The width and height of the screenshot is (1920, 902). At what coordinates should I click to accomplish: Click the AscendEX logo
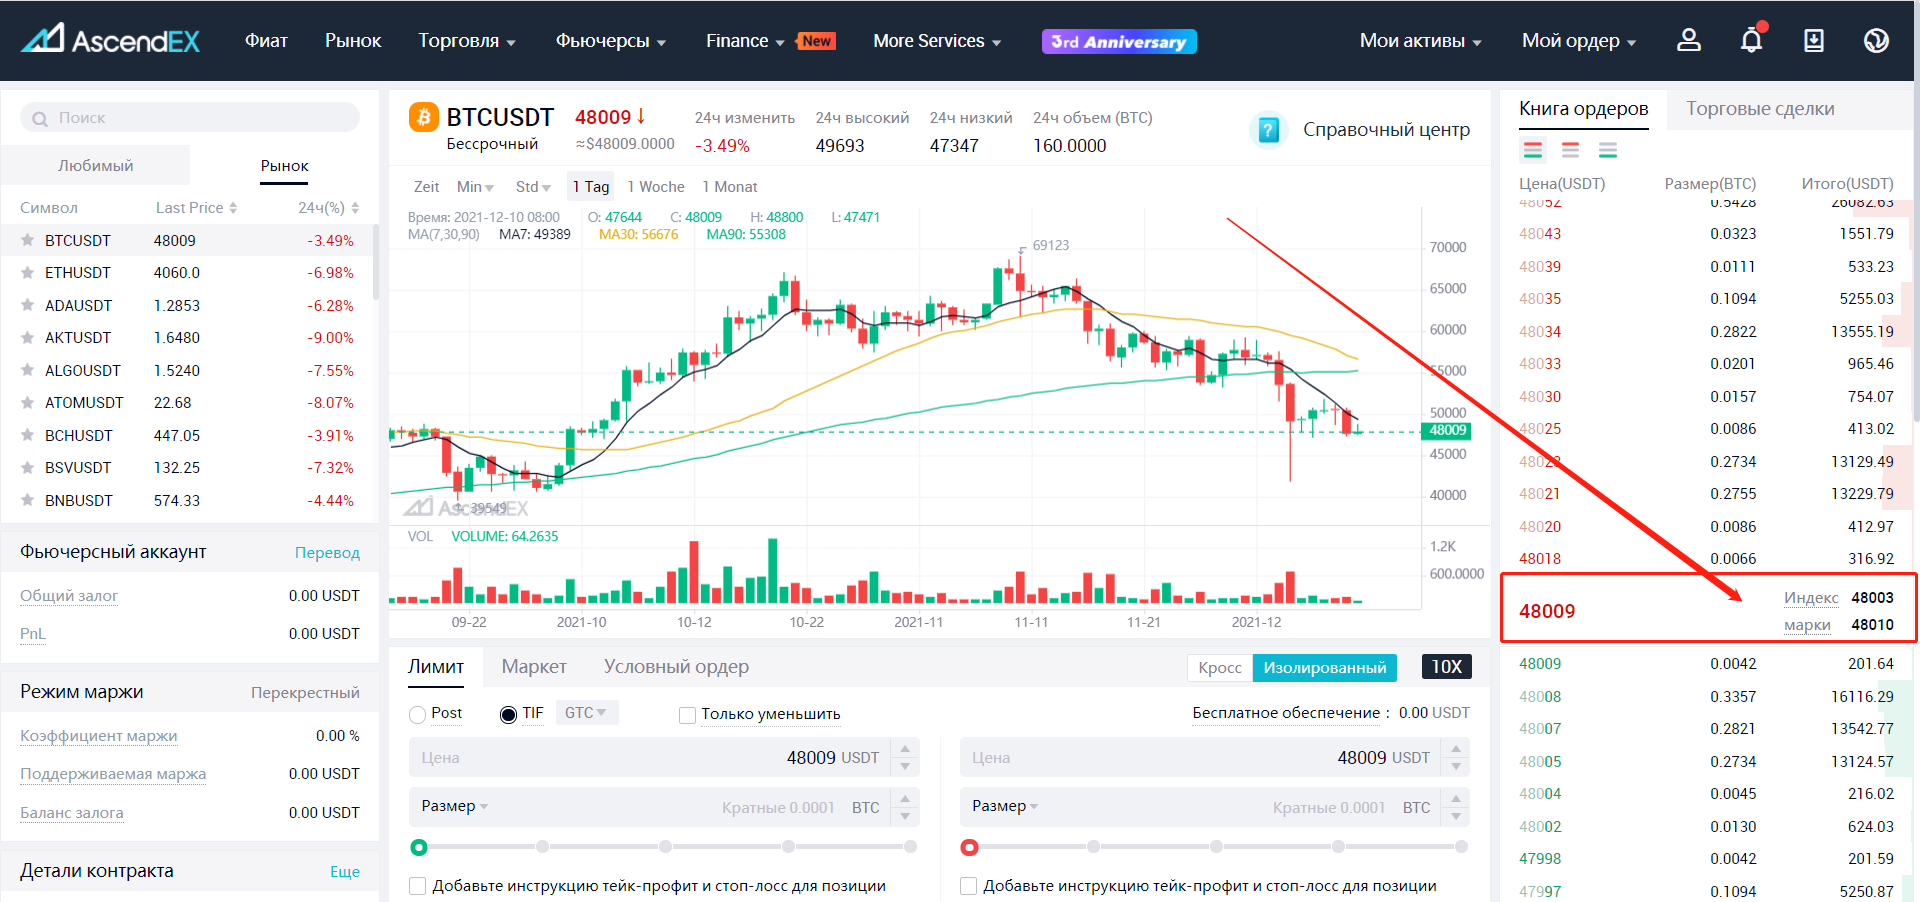tap(110, 40)
